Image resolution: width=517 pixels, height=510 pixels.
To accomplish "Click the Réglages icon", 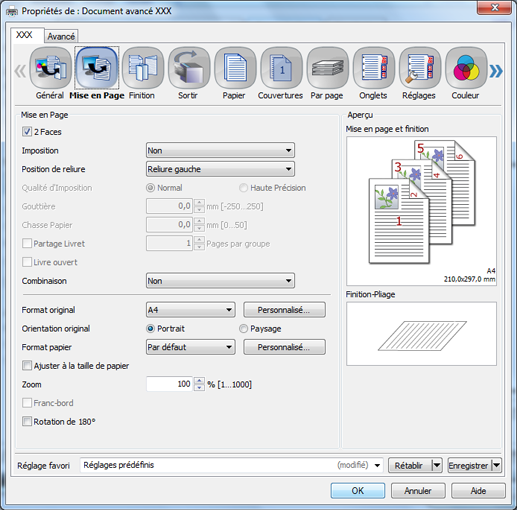I will pyautogui.click(x=420, y=68).
